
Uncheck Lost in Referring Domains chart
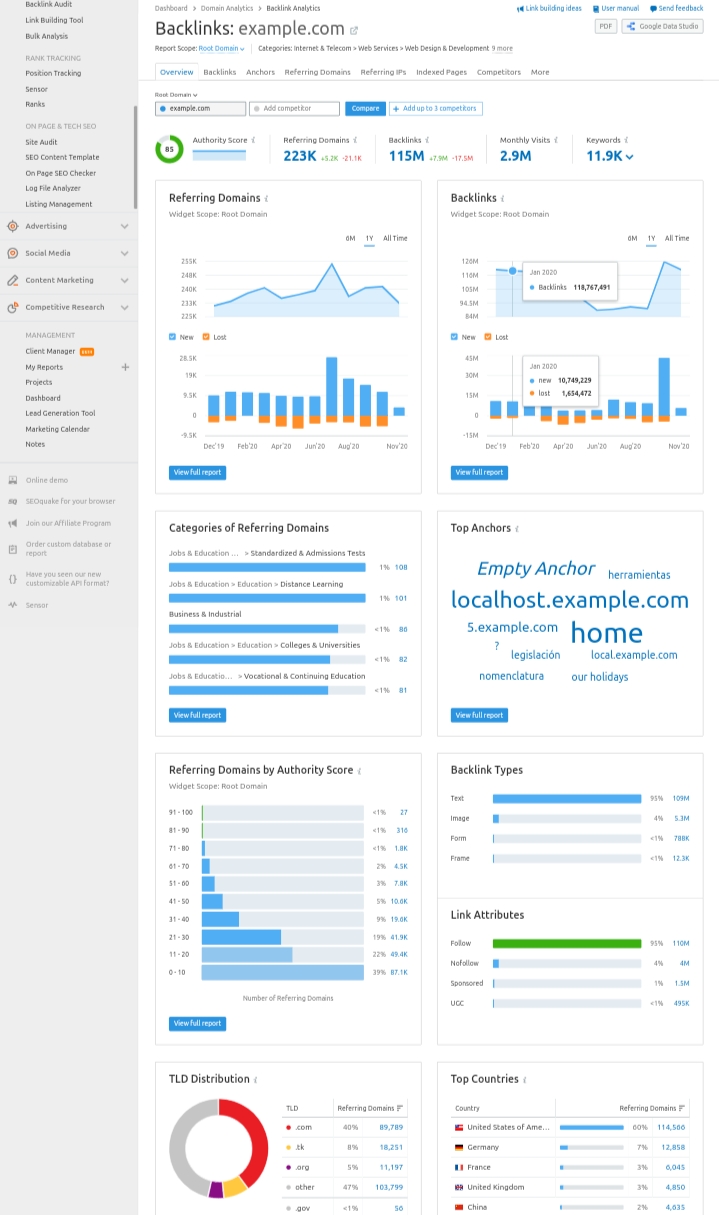(206, 337)
